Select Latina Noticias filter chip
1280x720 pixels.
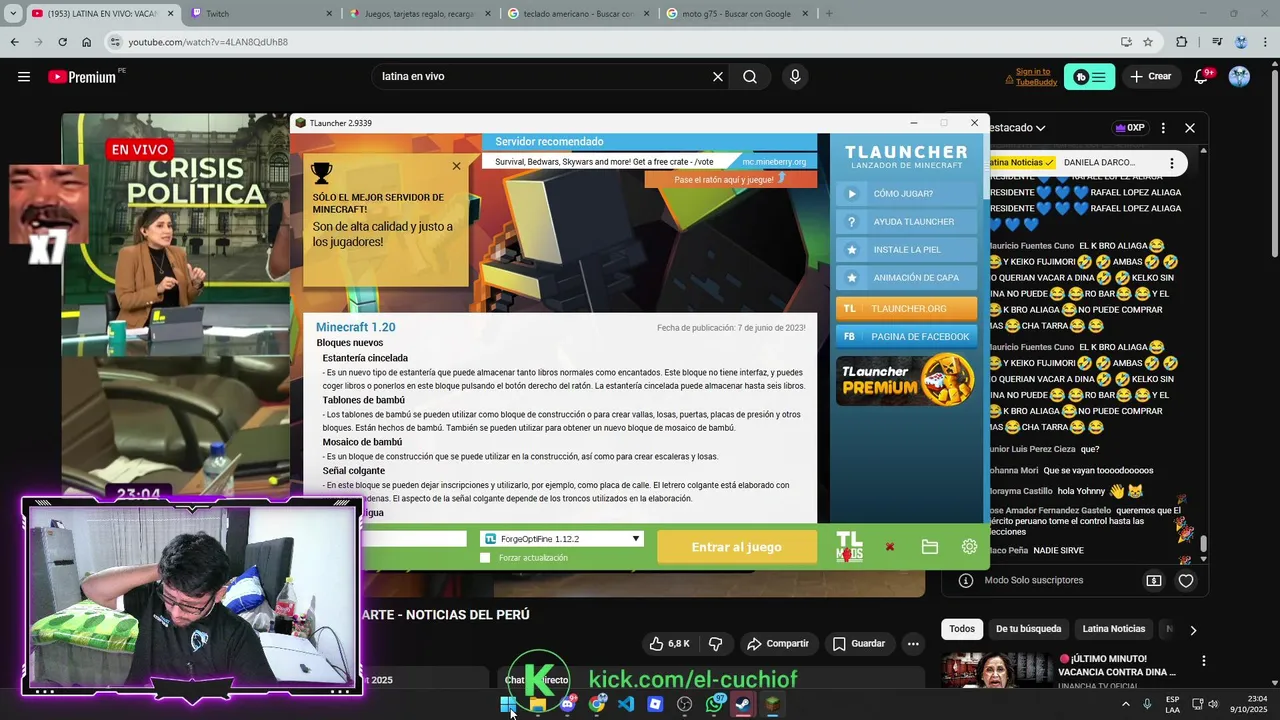pyautogui.click(x=1114, y=629)
